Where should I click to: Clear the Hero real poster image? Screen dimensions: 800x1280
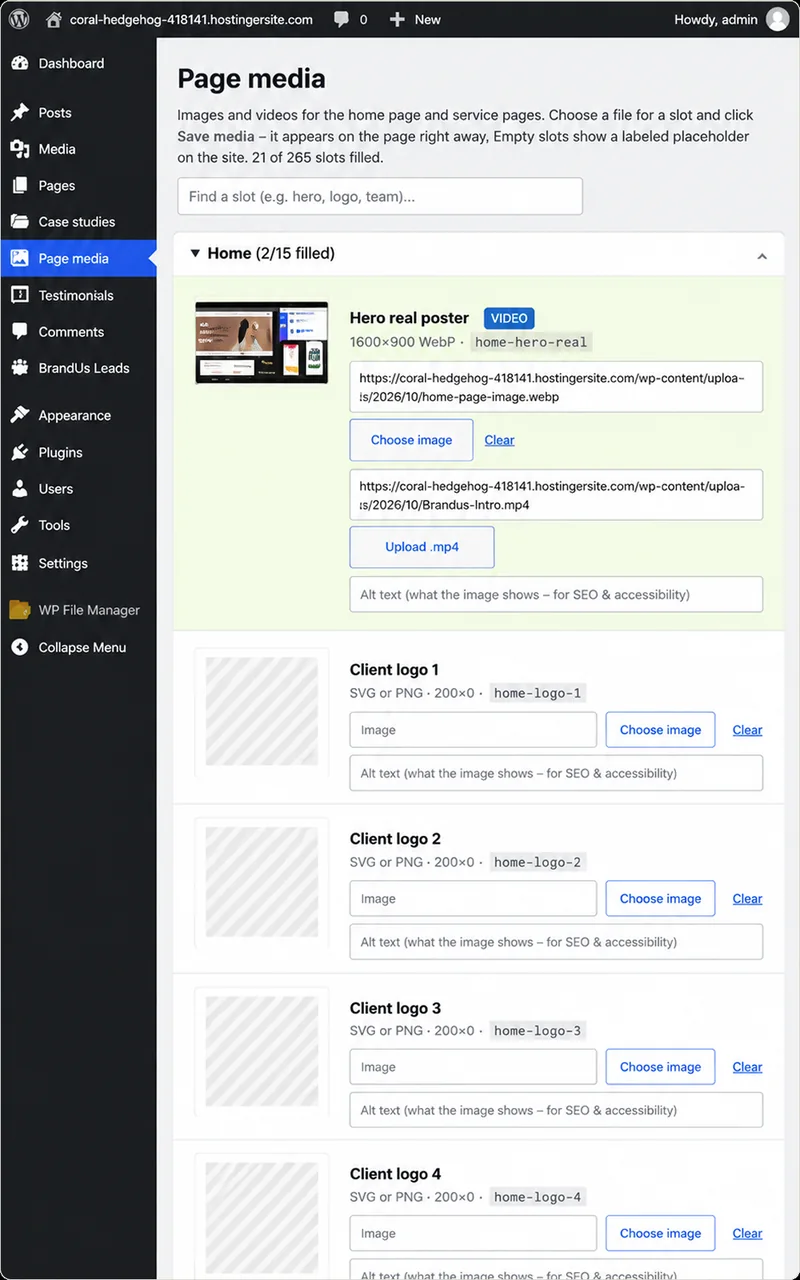(500, 440)
